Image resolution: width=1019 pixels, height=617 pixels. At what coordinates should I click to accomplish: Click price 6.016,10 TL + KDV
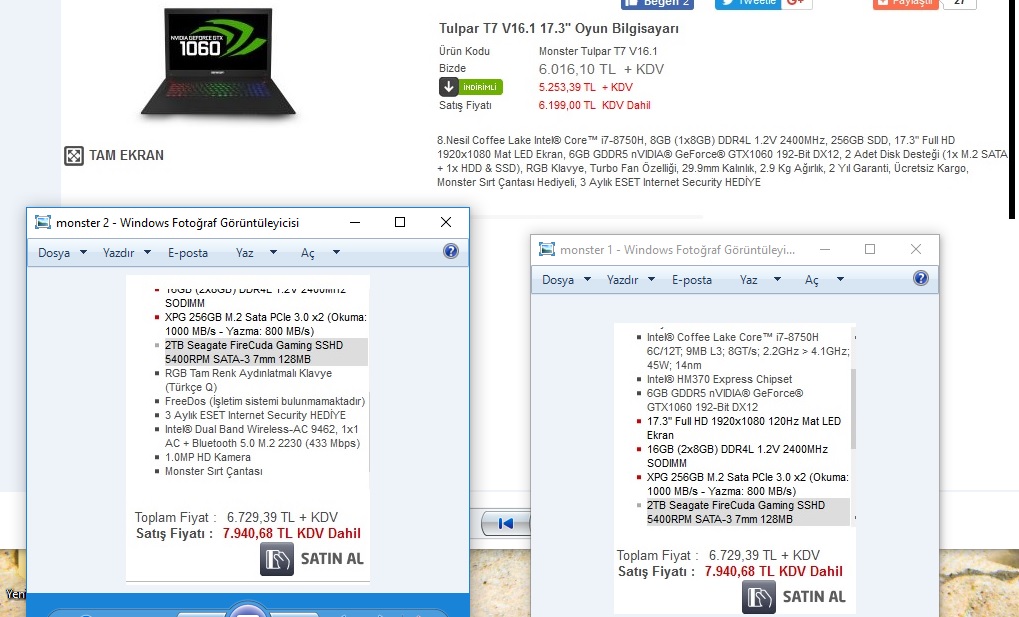tap(601, 69)
